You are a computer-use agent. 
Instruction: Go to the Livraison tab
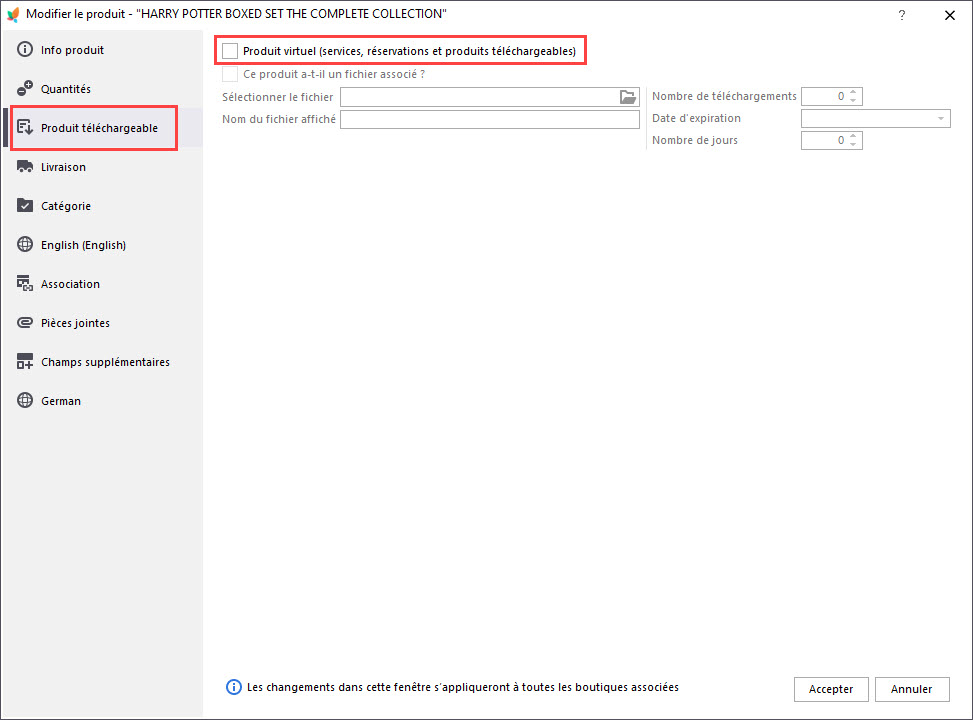pyautogui.click(x=102, y=167)
